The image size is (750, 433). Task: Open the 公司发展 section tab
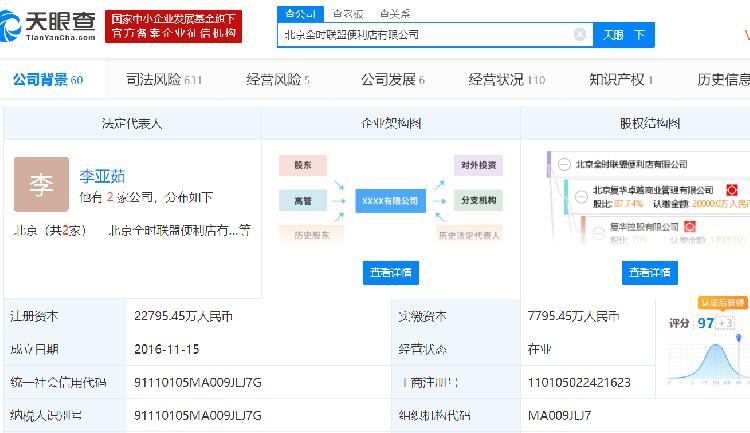point(393,79)
